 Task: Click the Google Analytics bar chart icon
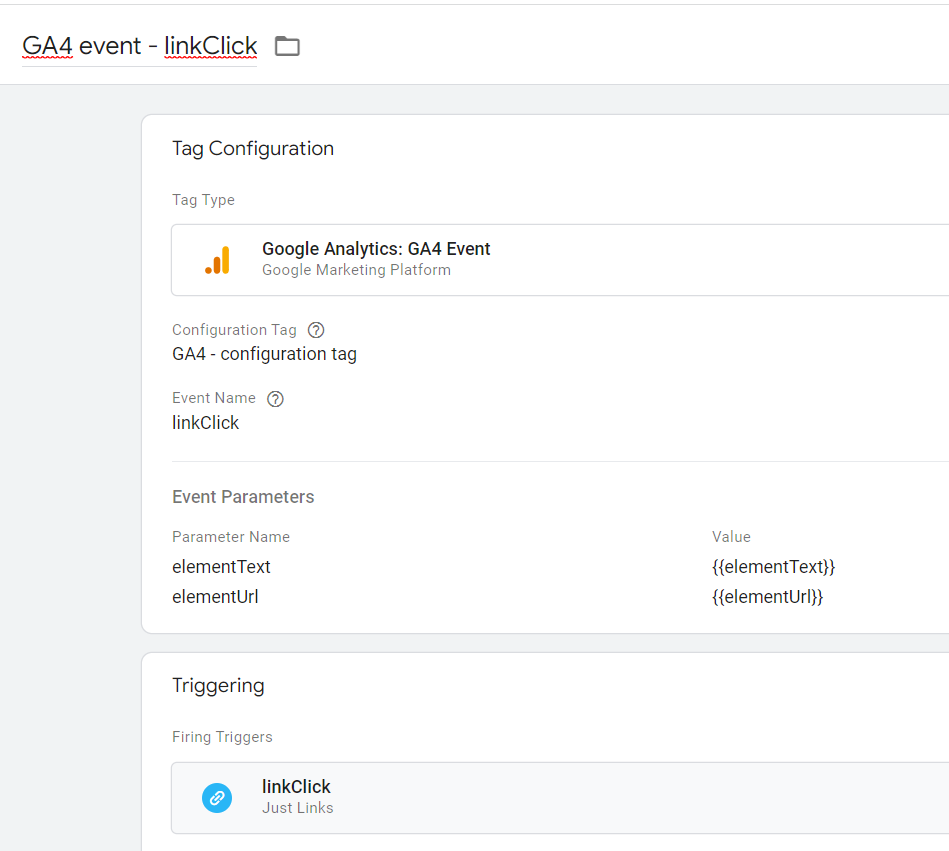coord(218,260)
